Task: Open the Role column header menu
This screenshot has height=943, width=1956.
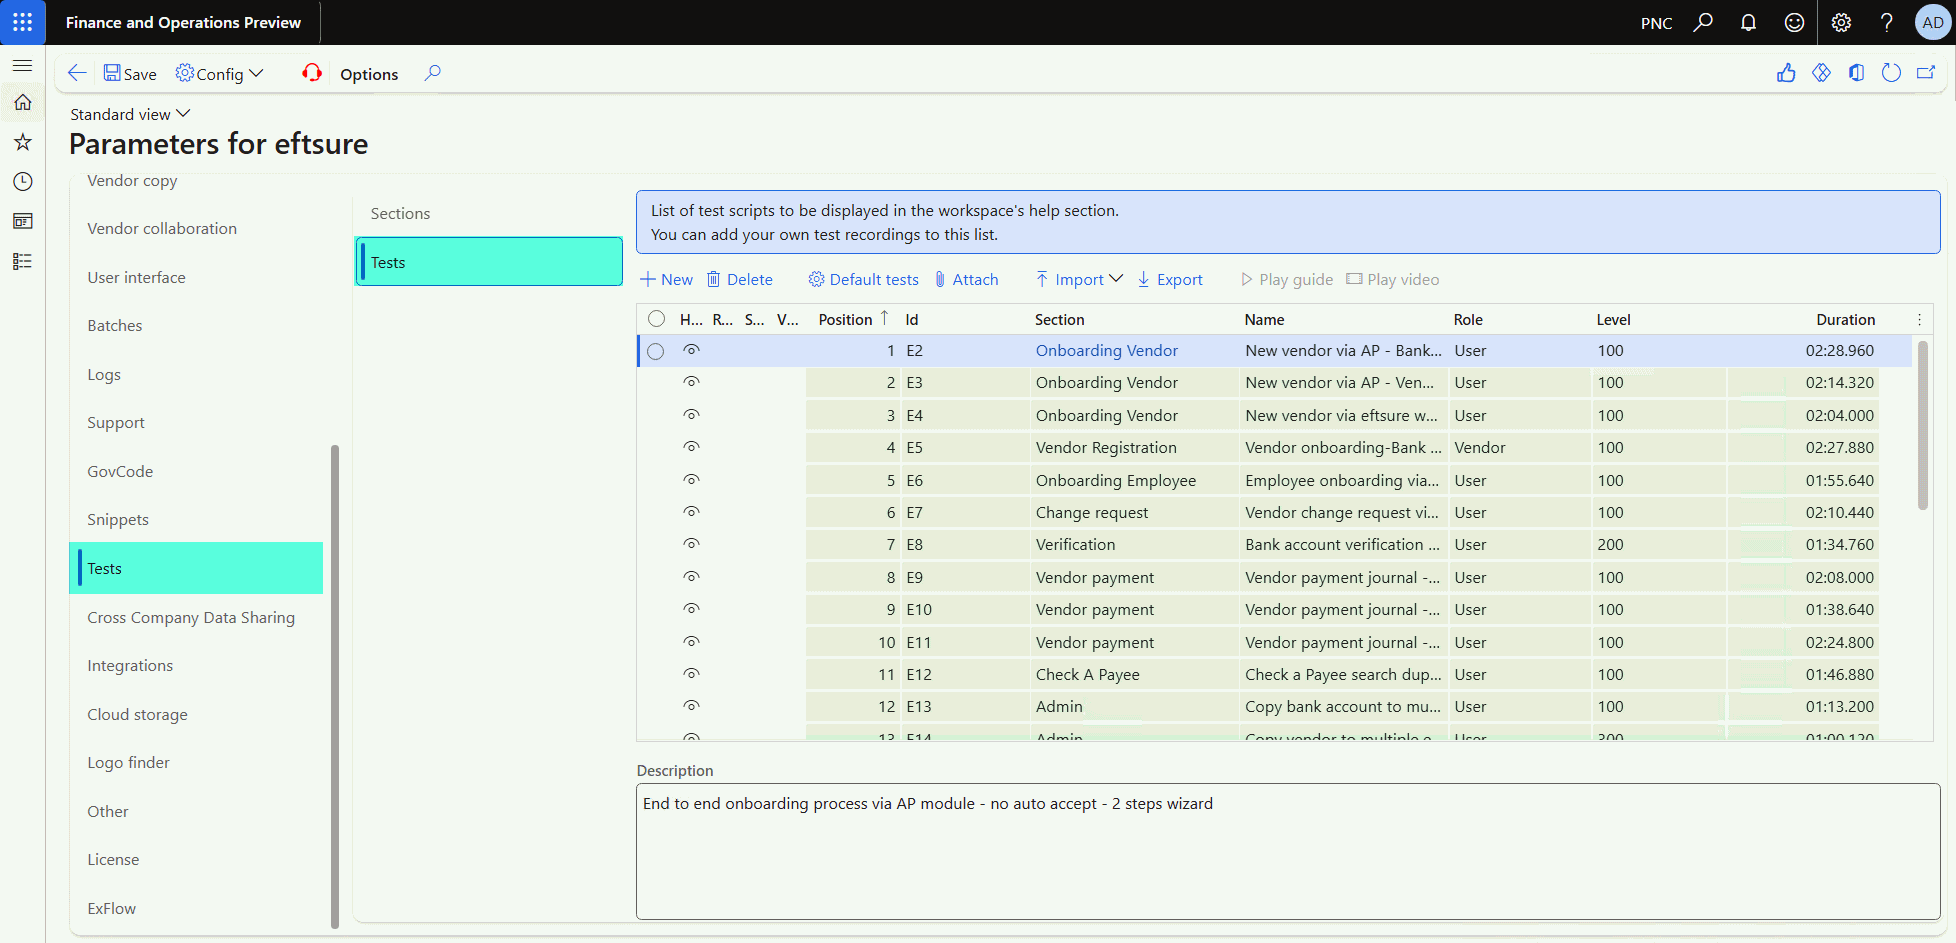Action: [1468, 319]
